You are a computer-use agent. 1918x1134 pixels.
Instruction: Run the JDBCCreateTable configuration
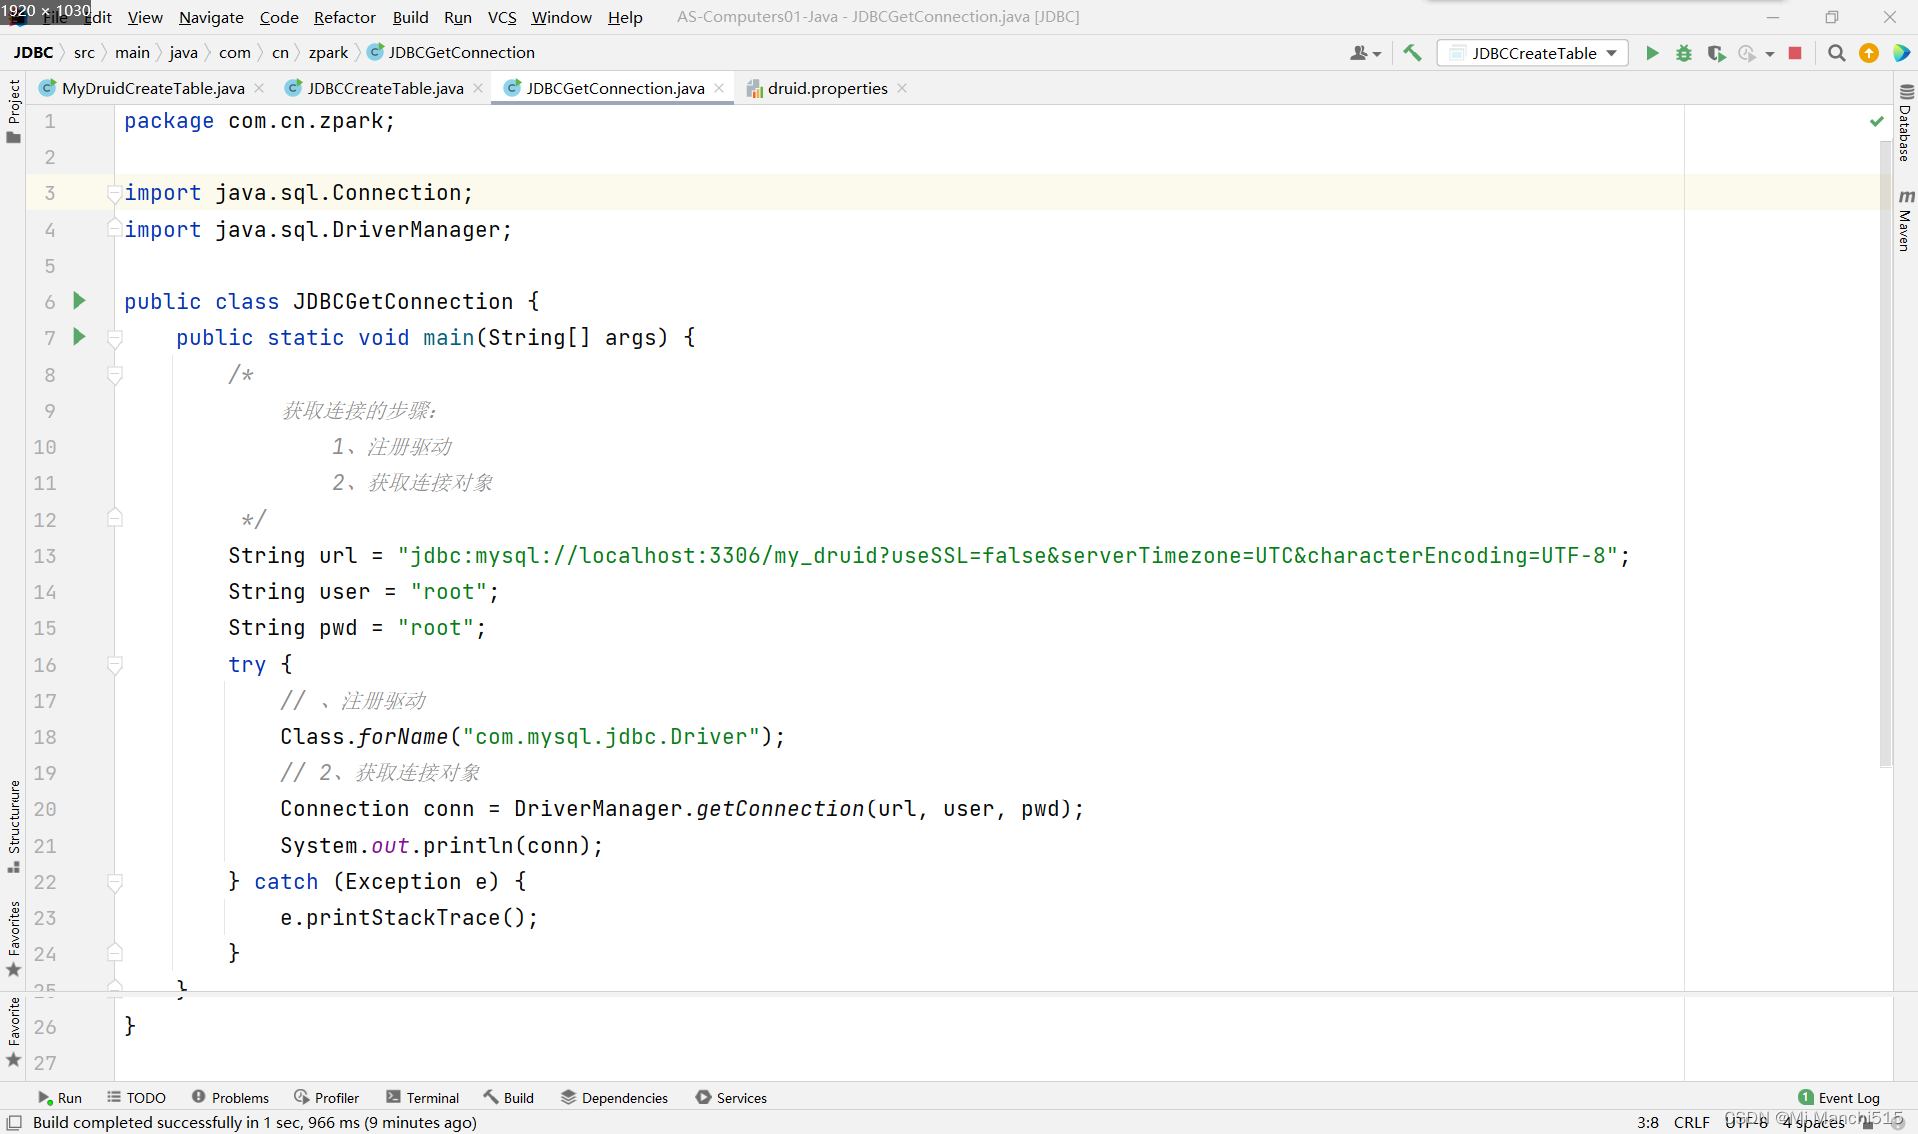click(1652, 53)
